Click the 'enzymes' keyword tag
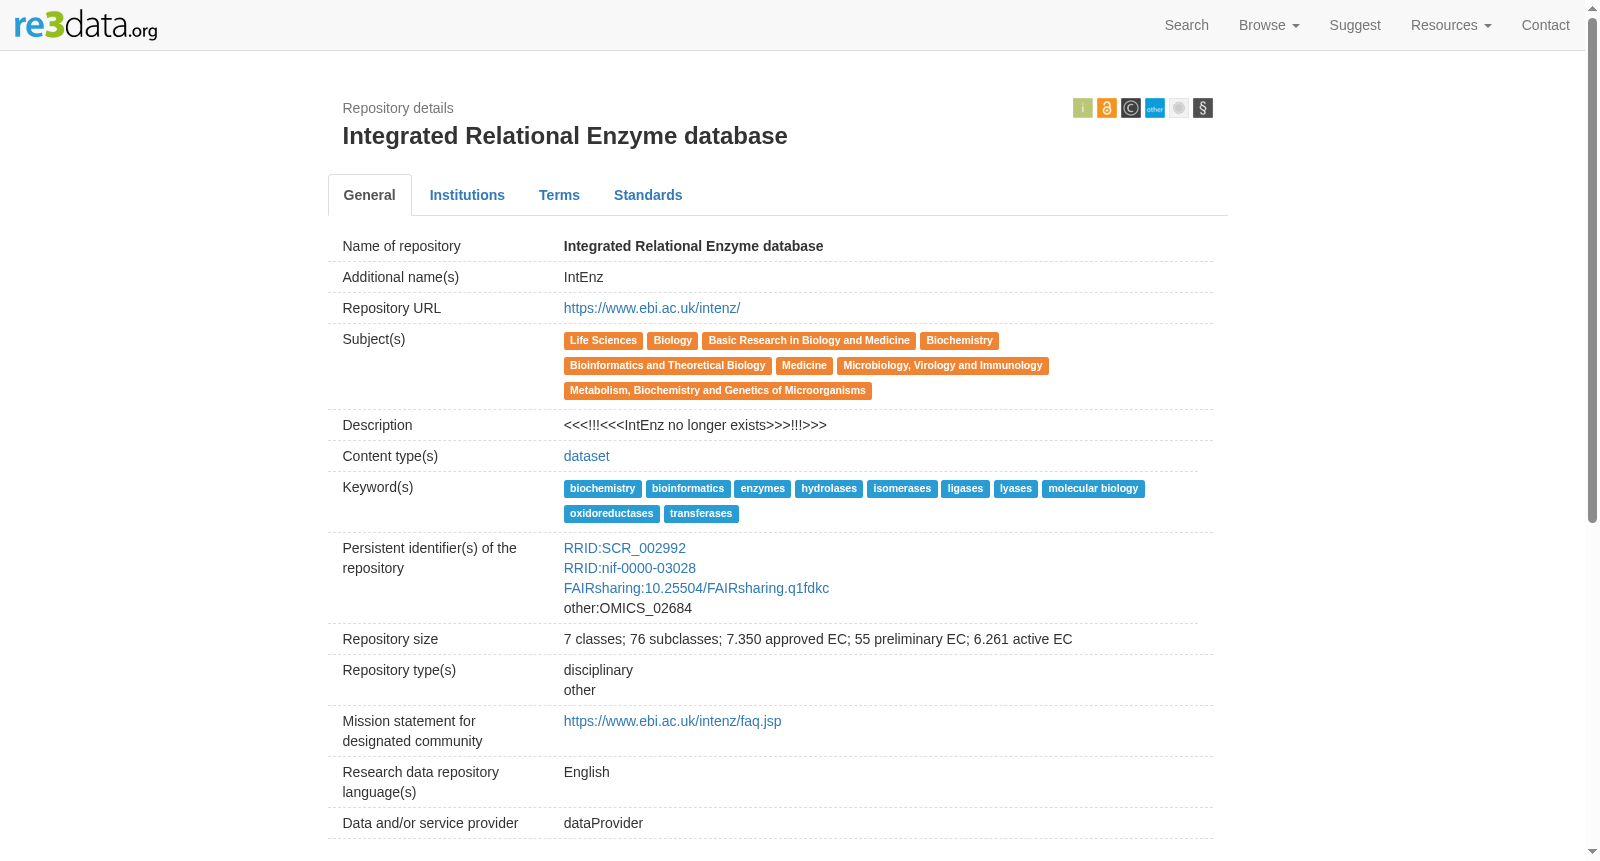This screenshot has width=1600, height=861. pos(763,489)
